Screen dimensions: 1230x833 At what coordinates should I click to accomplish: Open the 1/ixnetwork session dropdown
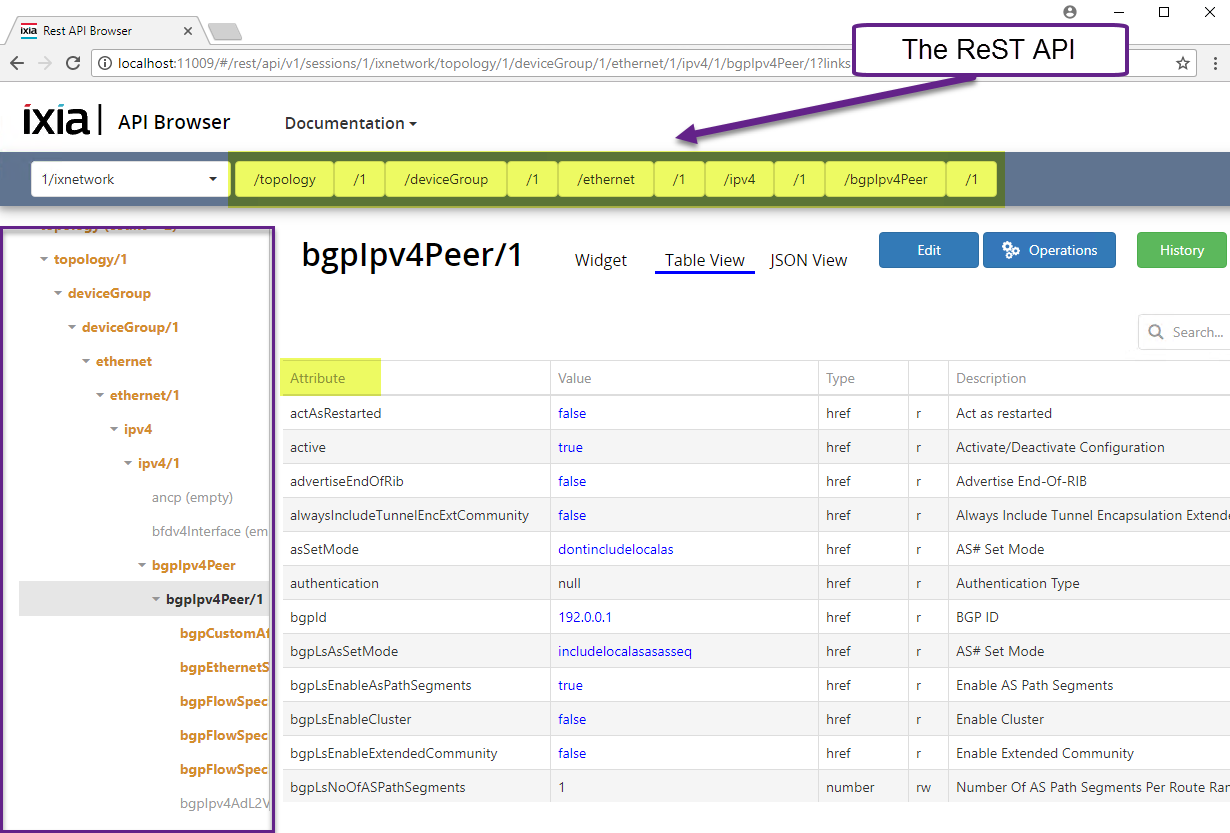[x=129, y=180]
